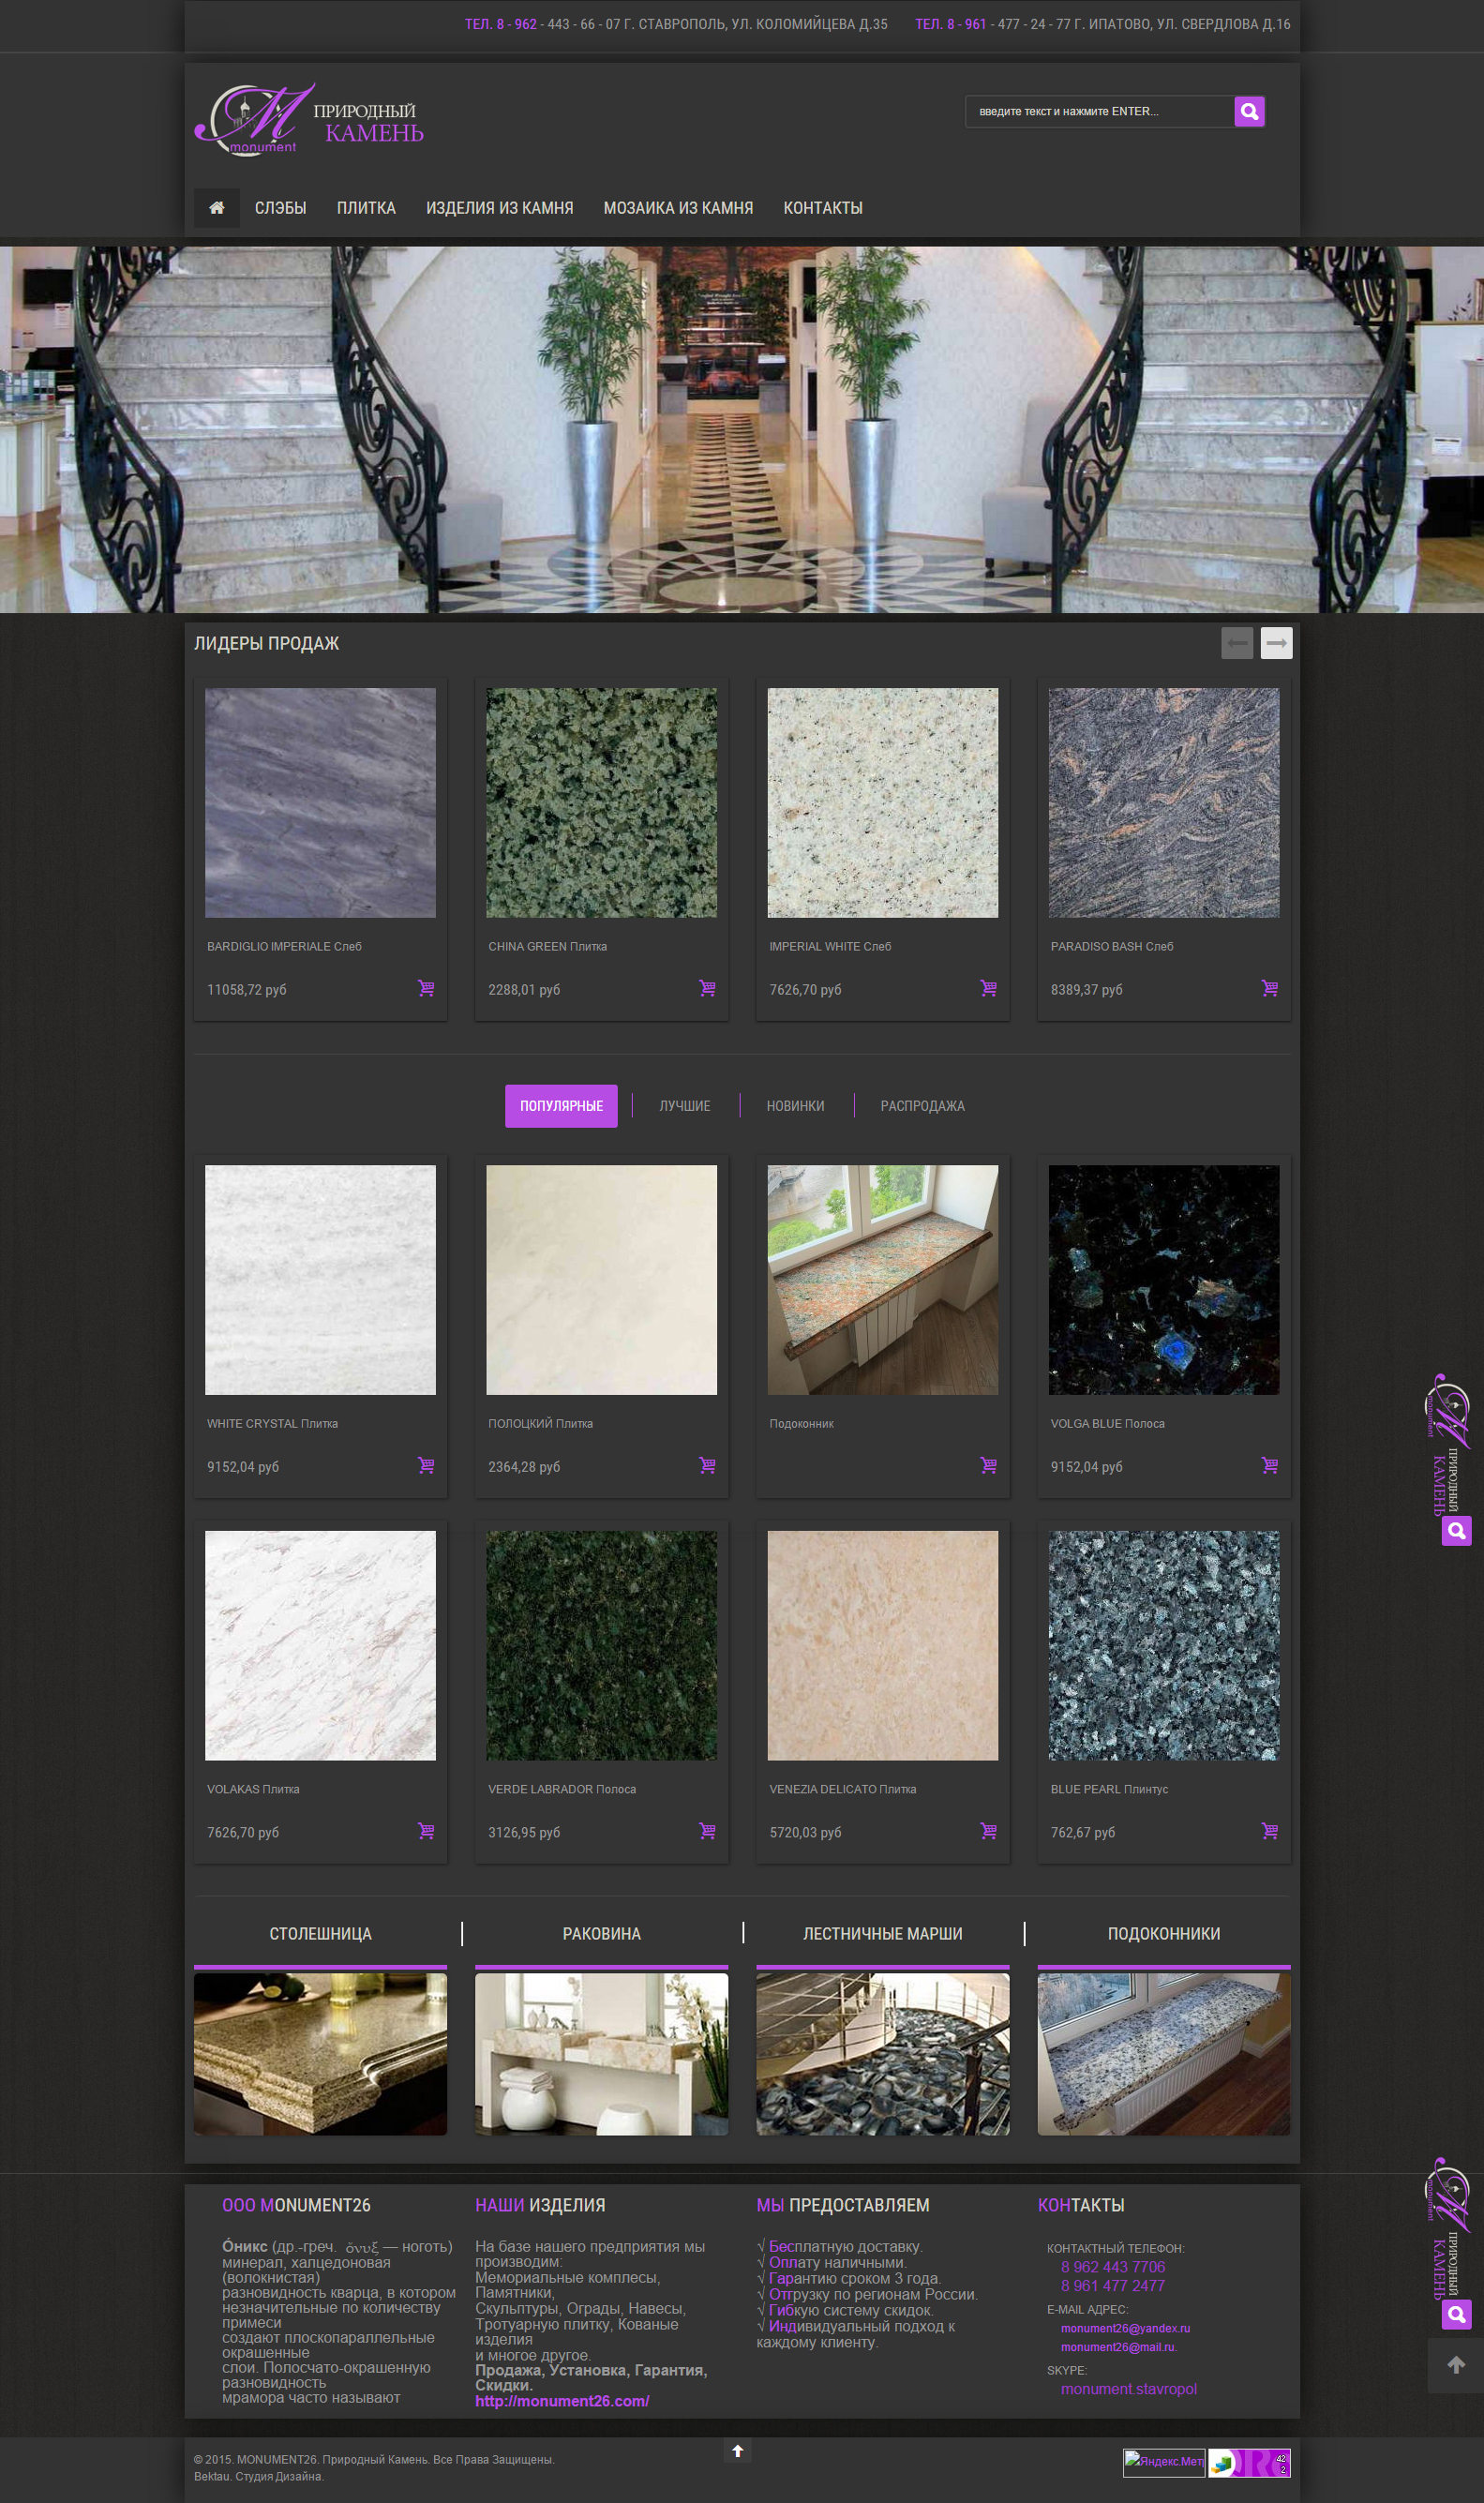Open BLUE PEARL product image
The height and width of the screenshot is (2503, 1484).
(x=1164, y=1645)
